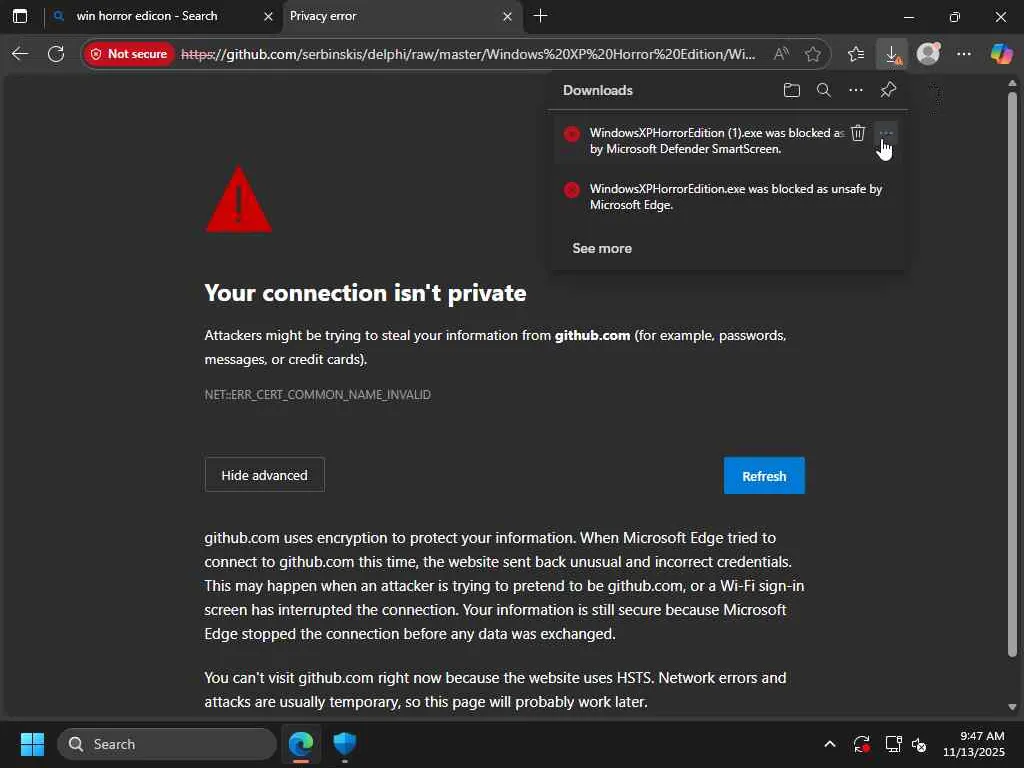This screenshot has height=768, width=1024.
Task: Delete the WindowsXPHorrorEdition (1).exe download
Action: [857, 133]
